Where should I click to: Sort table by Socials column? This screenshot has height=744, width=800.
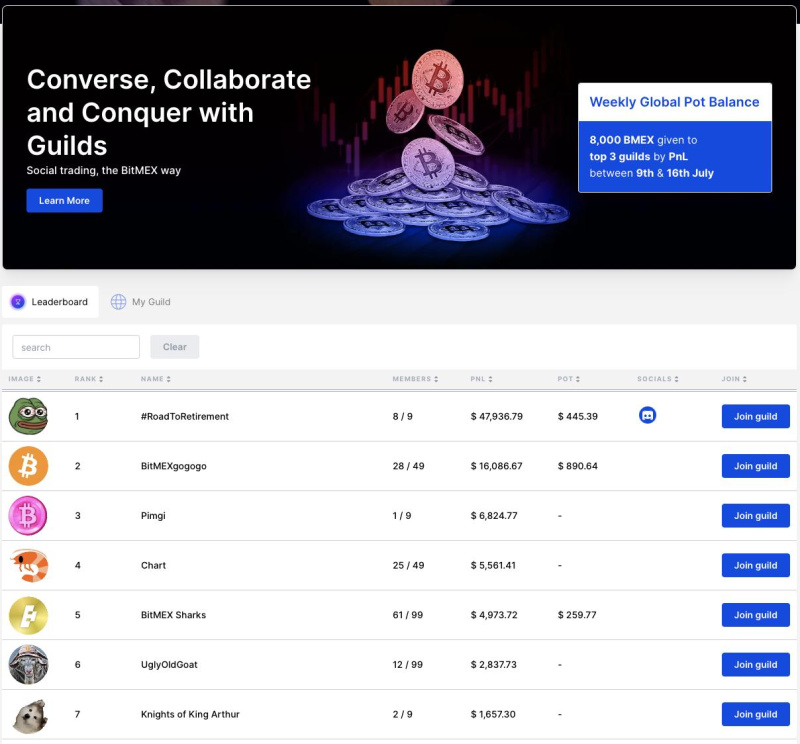click(658, 379)
